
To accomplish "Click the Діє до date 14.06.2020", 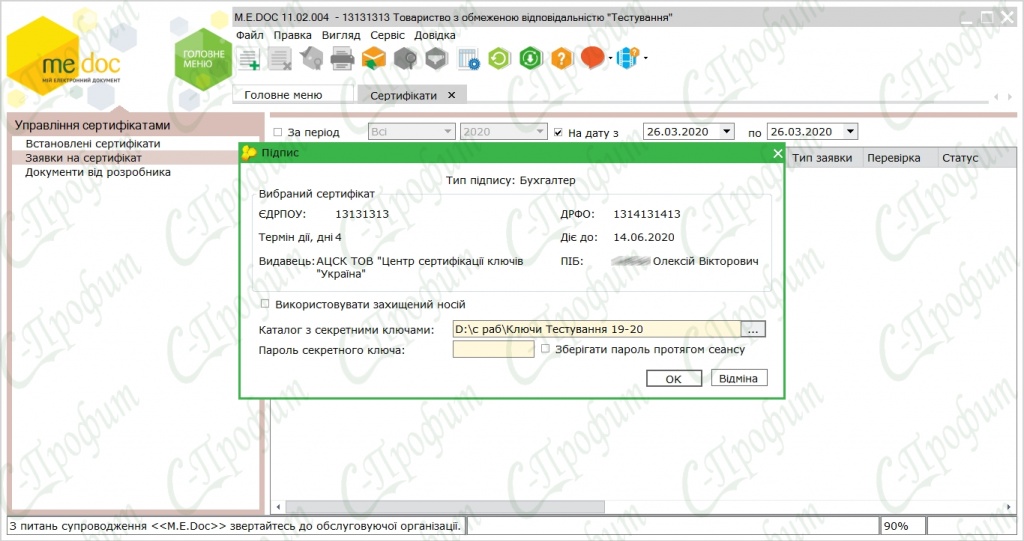I will tap(644, 237).
